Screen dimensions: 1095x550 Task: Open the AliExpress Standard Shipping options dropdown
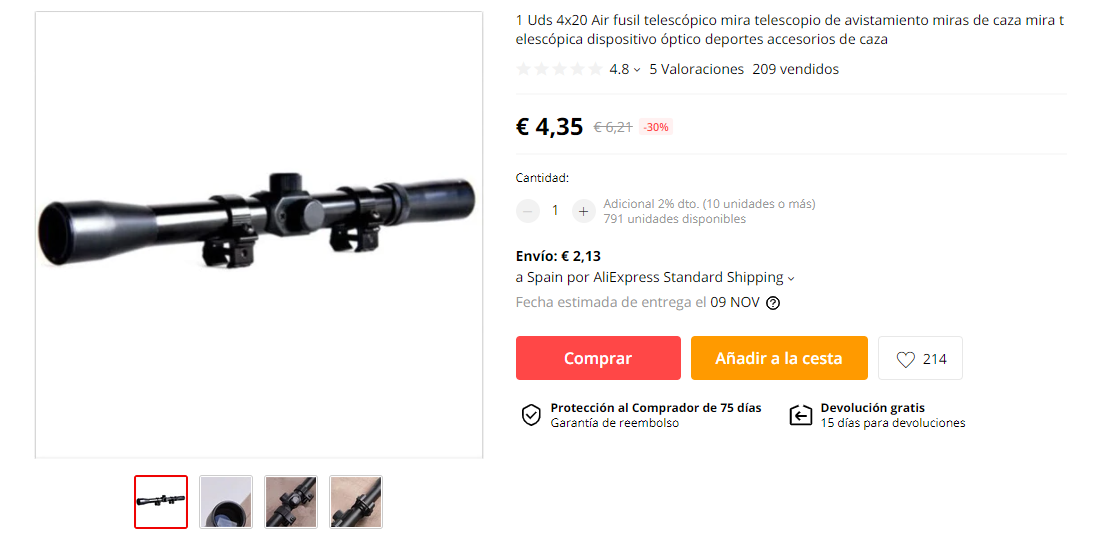pos(791,278)
